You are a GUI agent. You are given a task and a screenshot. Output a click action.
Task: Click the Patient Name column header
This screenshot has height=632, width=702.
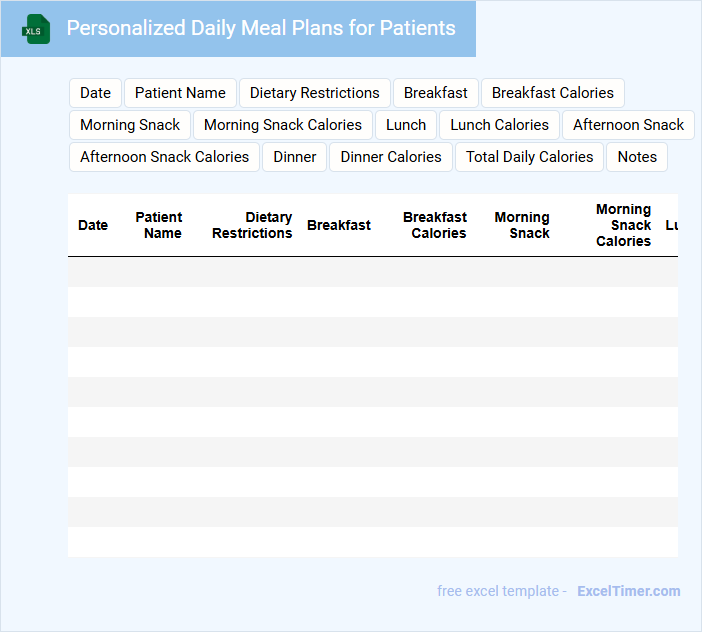[159, 225]
